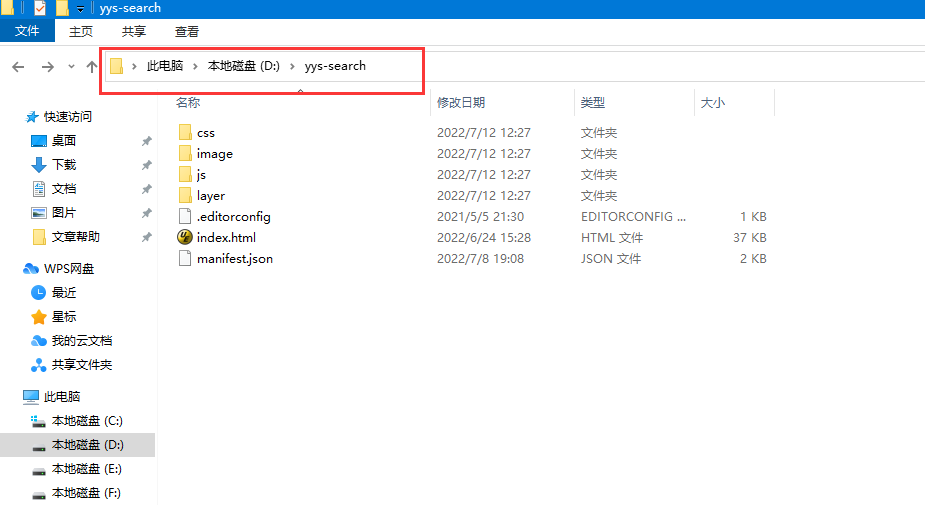925x505 pixels.
Task: Open WPS网盘 cloud drive in sidebar
Action: pyautogui.click(x=67, y=269)
